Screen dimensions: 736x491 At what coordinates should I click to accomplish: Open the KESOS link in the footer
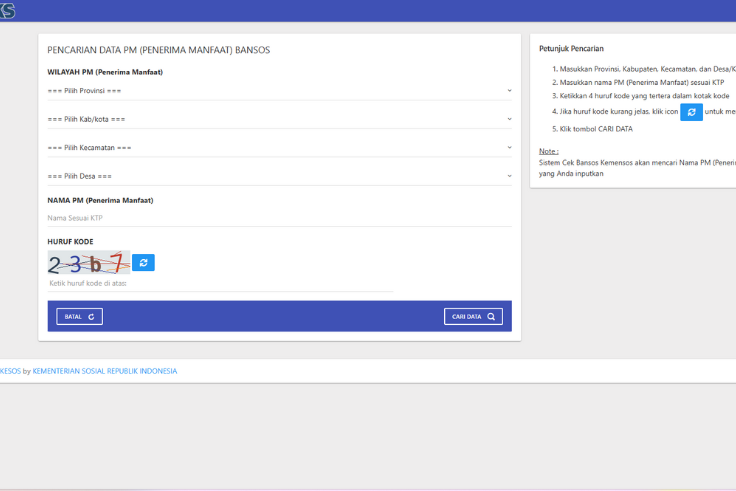[10, 371]
